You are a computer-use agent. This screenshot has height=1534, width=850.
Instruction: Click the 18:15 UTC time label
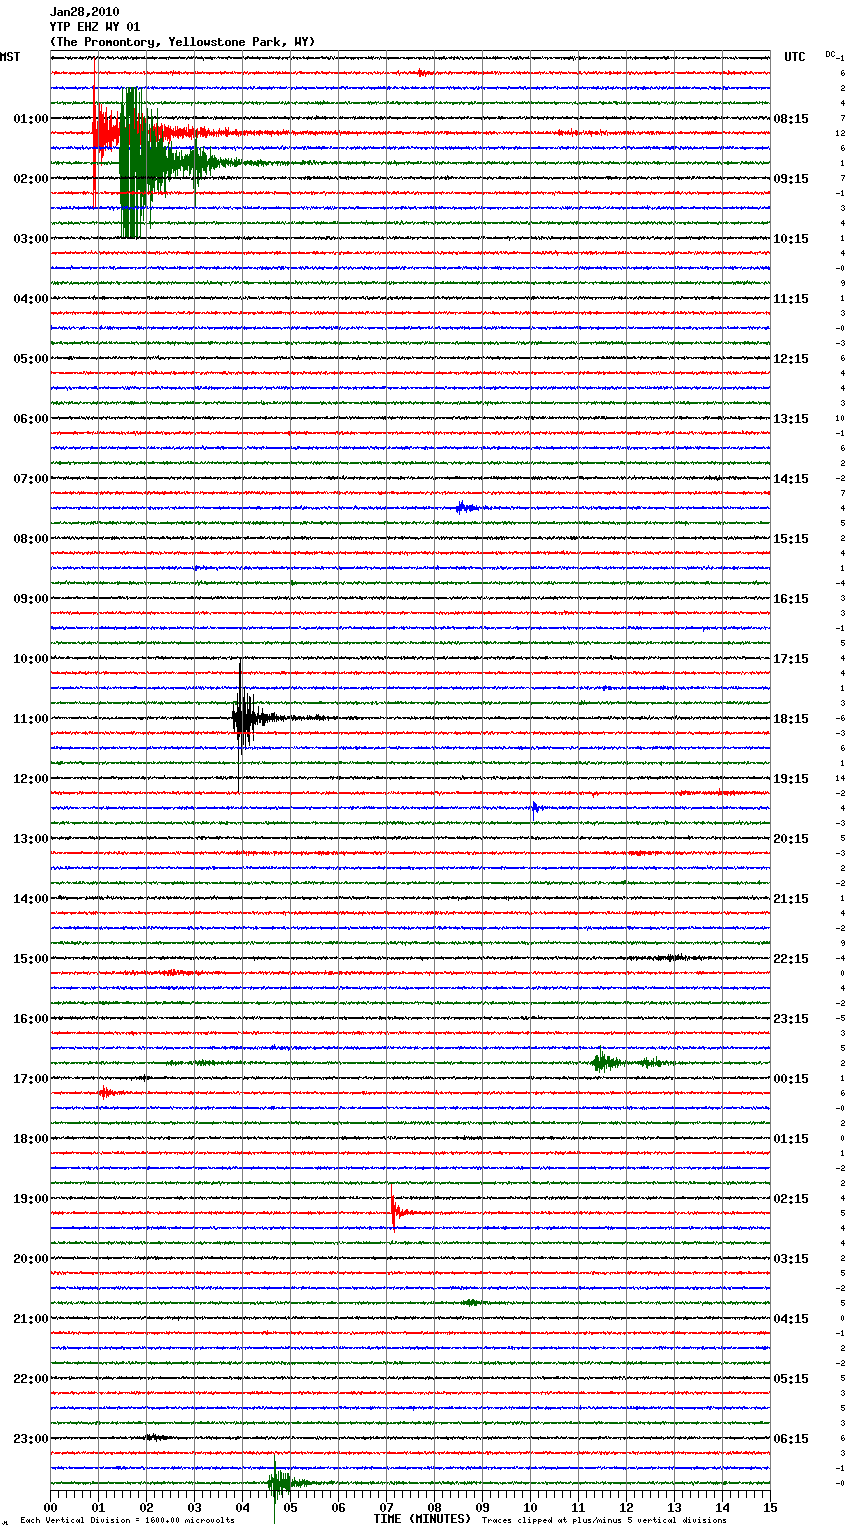click(x=791, y=719)
